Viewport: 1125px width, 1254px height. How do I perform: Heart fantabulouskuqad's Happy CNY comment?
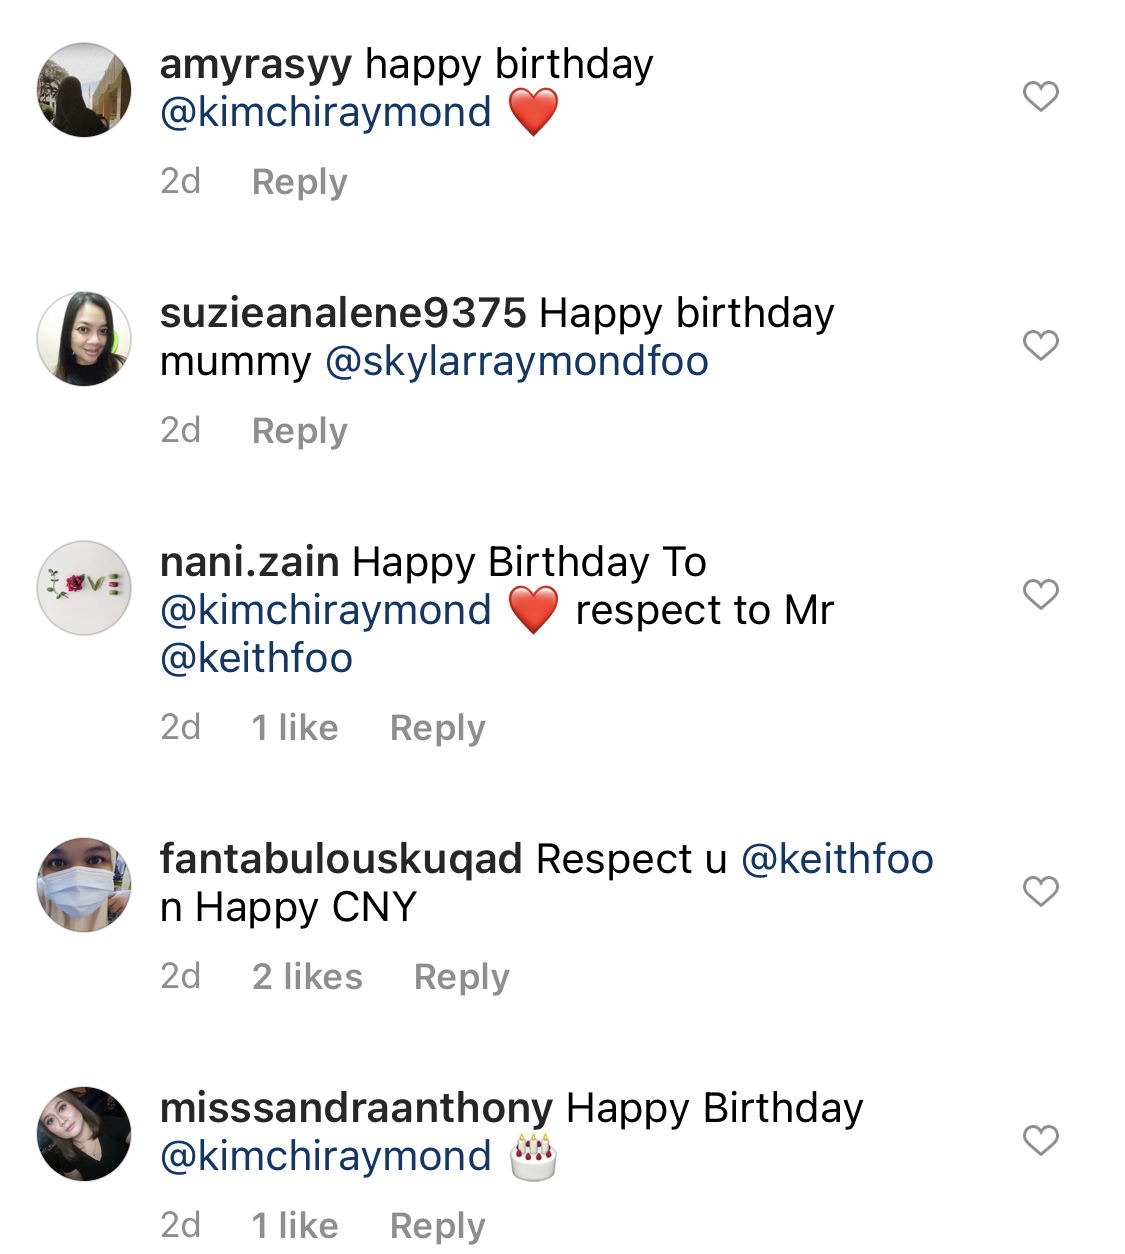pyautogui.click(x=1040, y=891)
